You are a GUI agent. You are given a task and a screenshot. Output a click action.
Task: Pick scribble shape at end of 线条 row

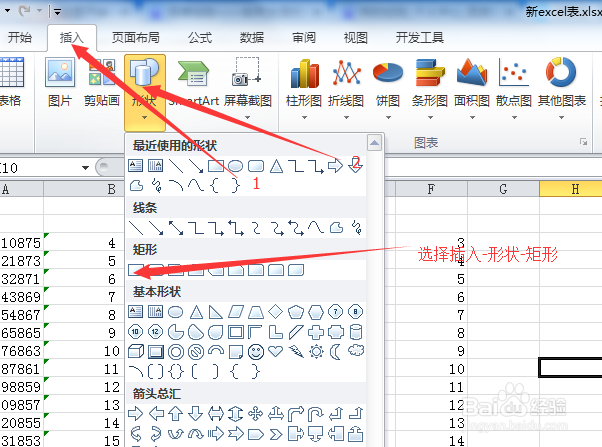[x=357, y=228]
